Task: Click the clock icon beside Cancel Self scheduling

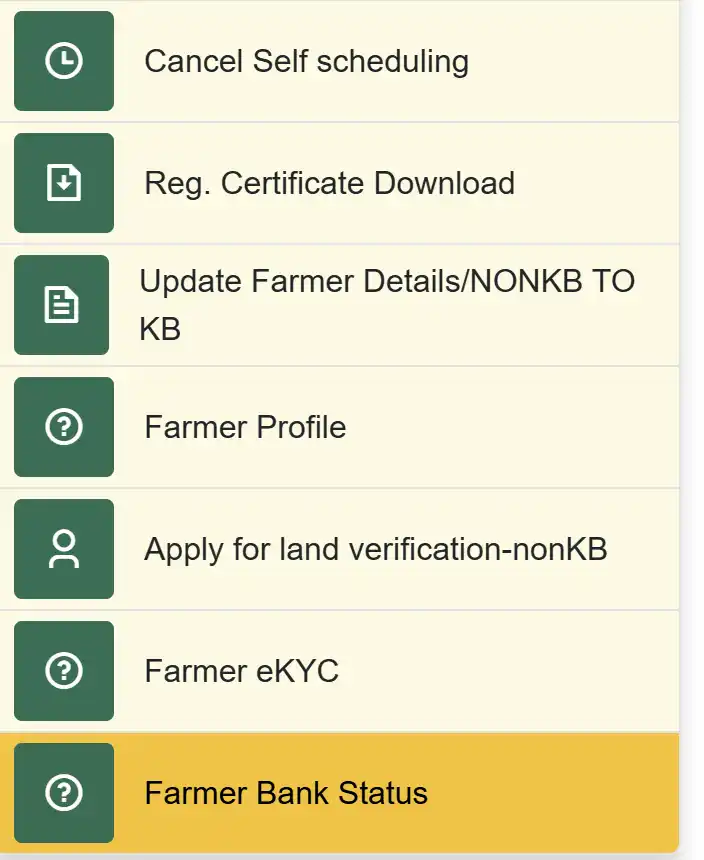Action: click(64, 61)
